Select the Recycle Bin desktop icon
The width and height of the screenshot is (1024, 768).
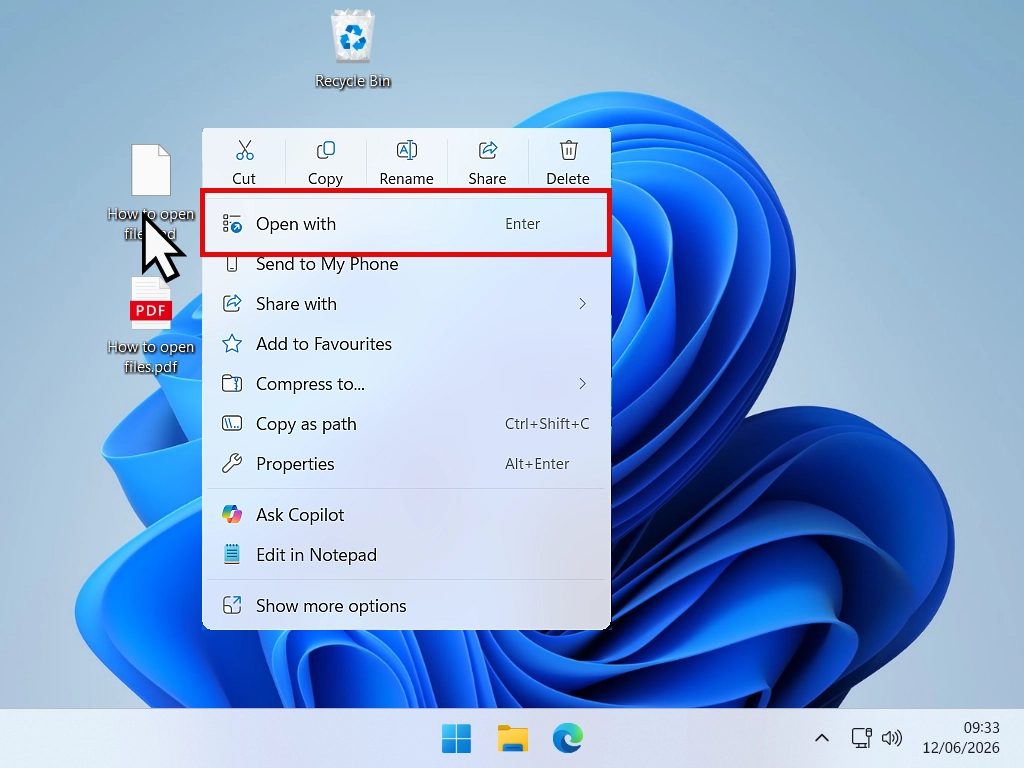tap(353, 50)
